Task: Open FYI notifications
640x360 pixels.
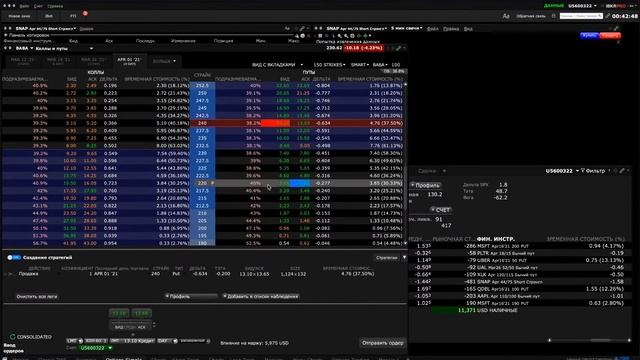Action: click(x=73, y=16)
